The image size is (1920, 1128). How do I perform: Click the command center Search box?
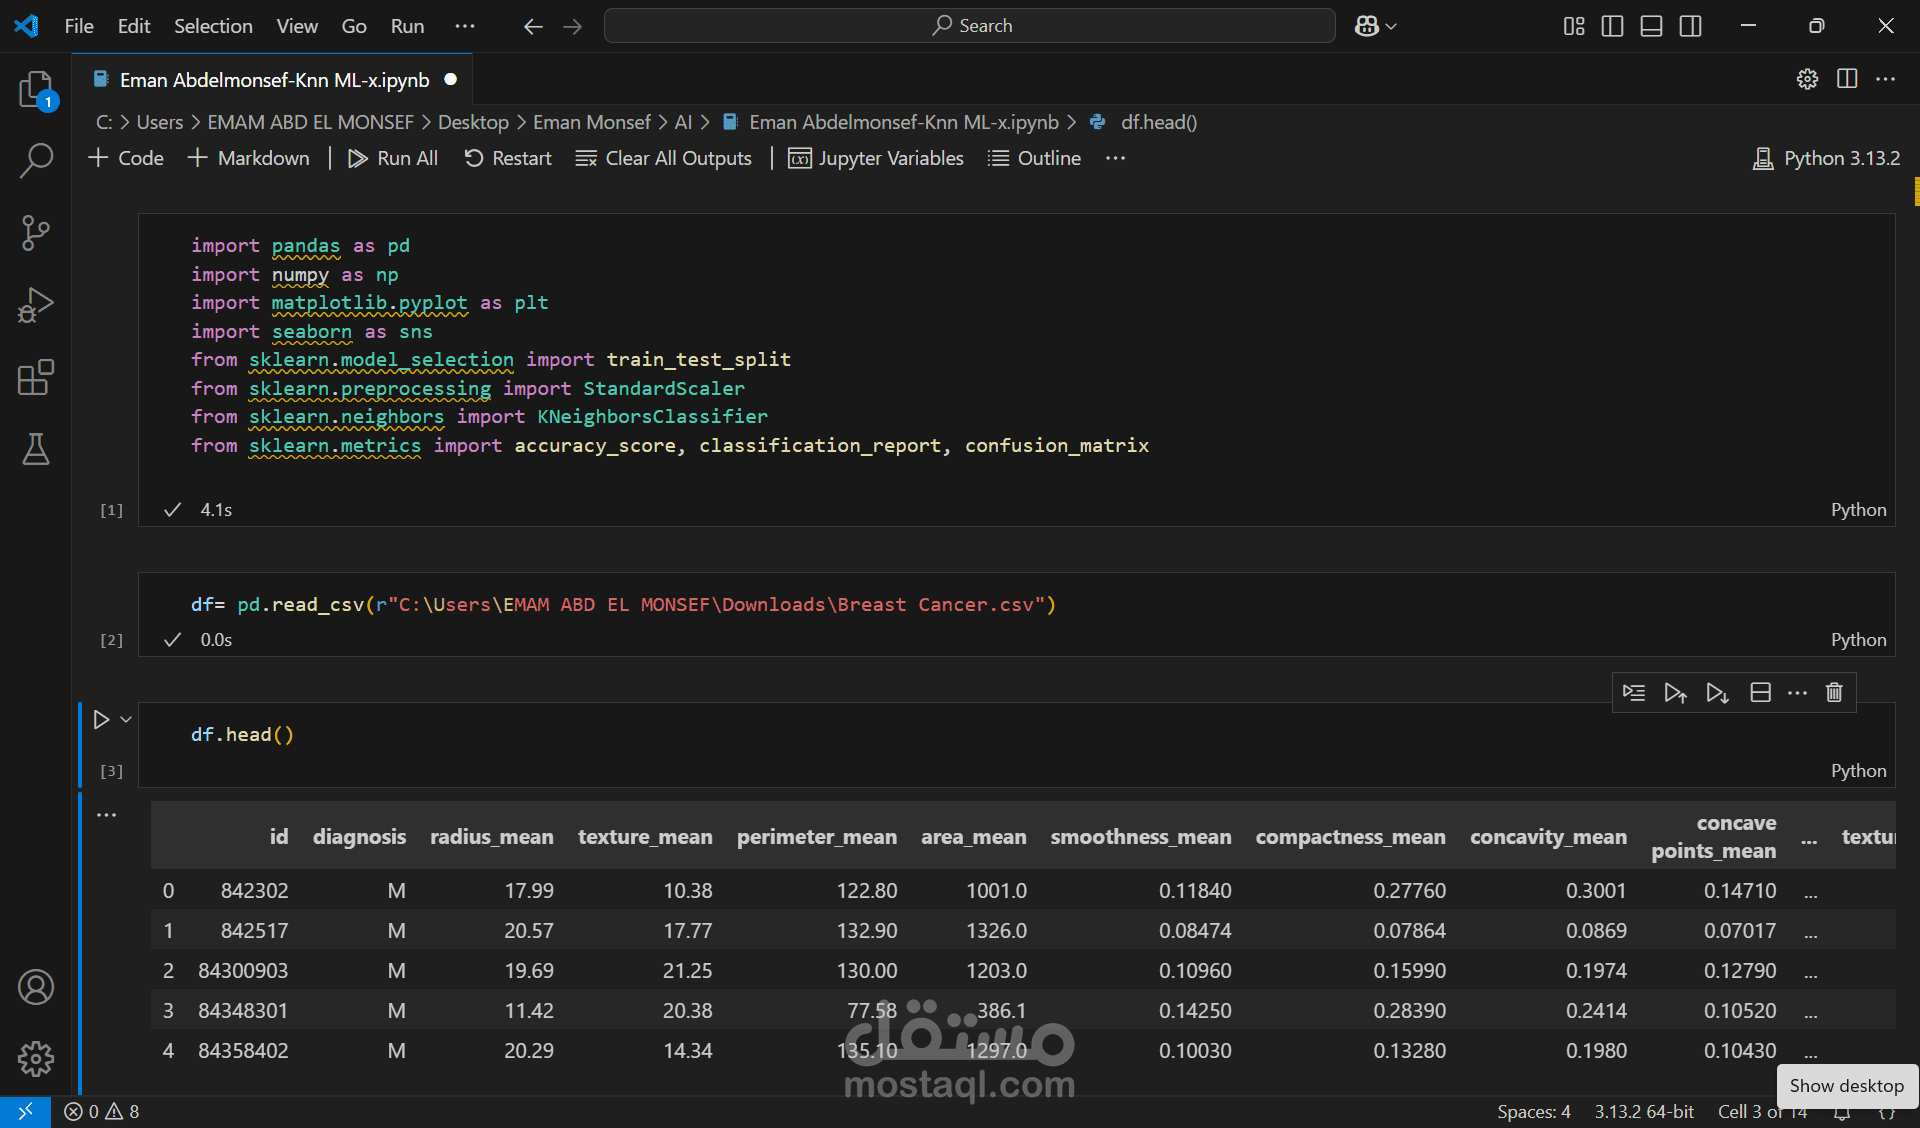click(x=969, y=26)
